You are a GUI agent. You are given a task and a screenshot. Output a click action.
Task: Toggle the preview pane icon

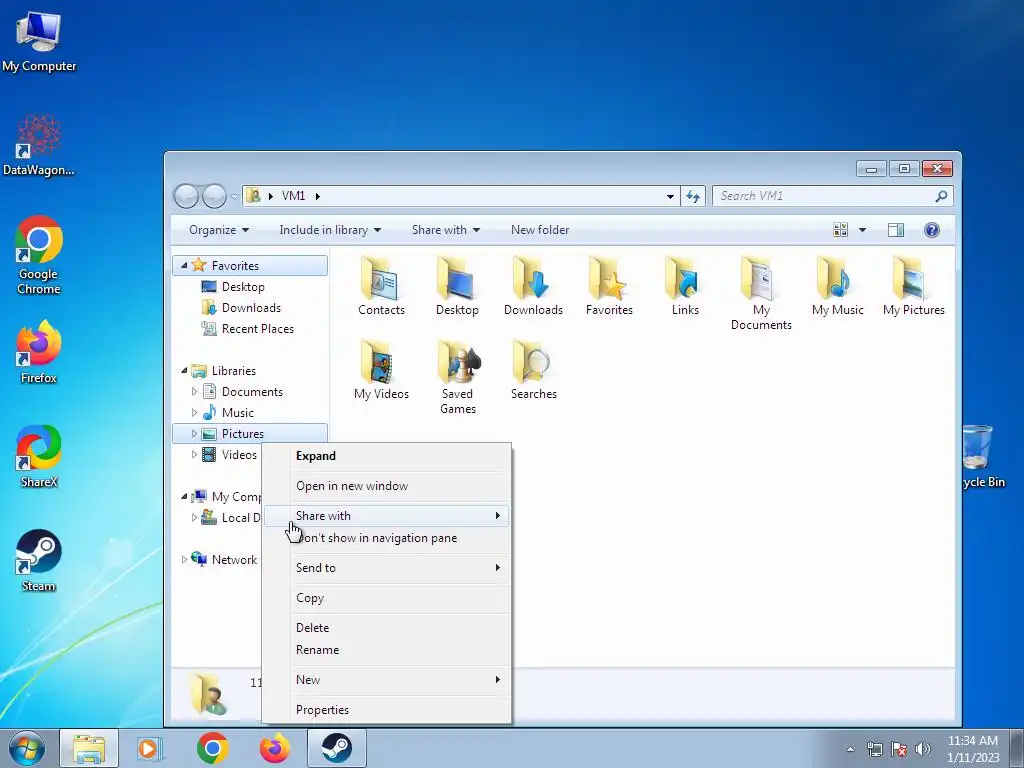895,230
